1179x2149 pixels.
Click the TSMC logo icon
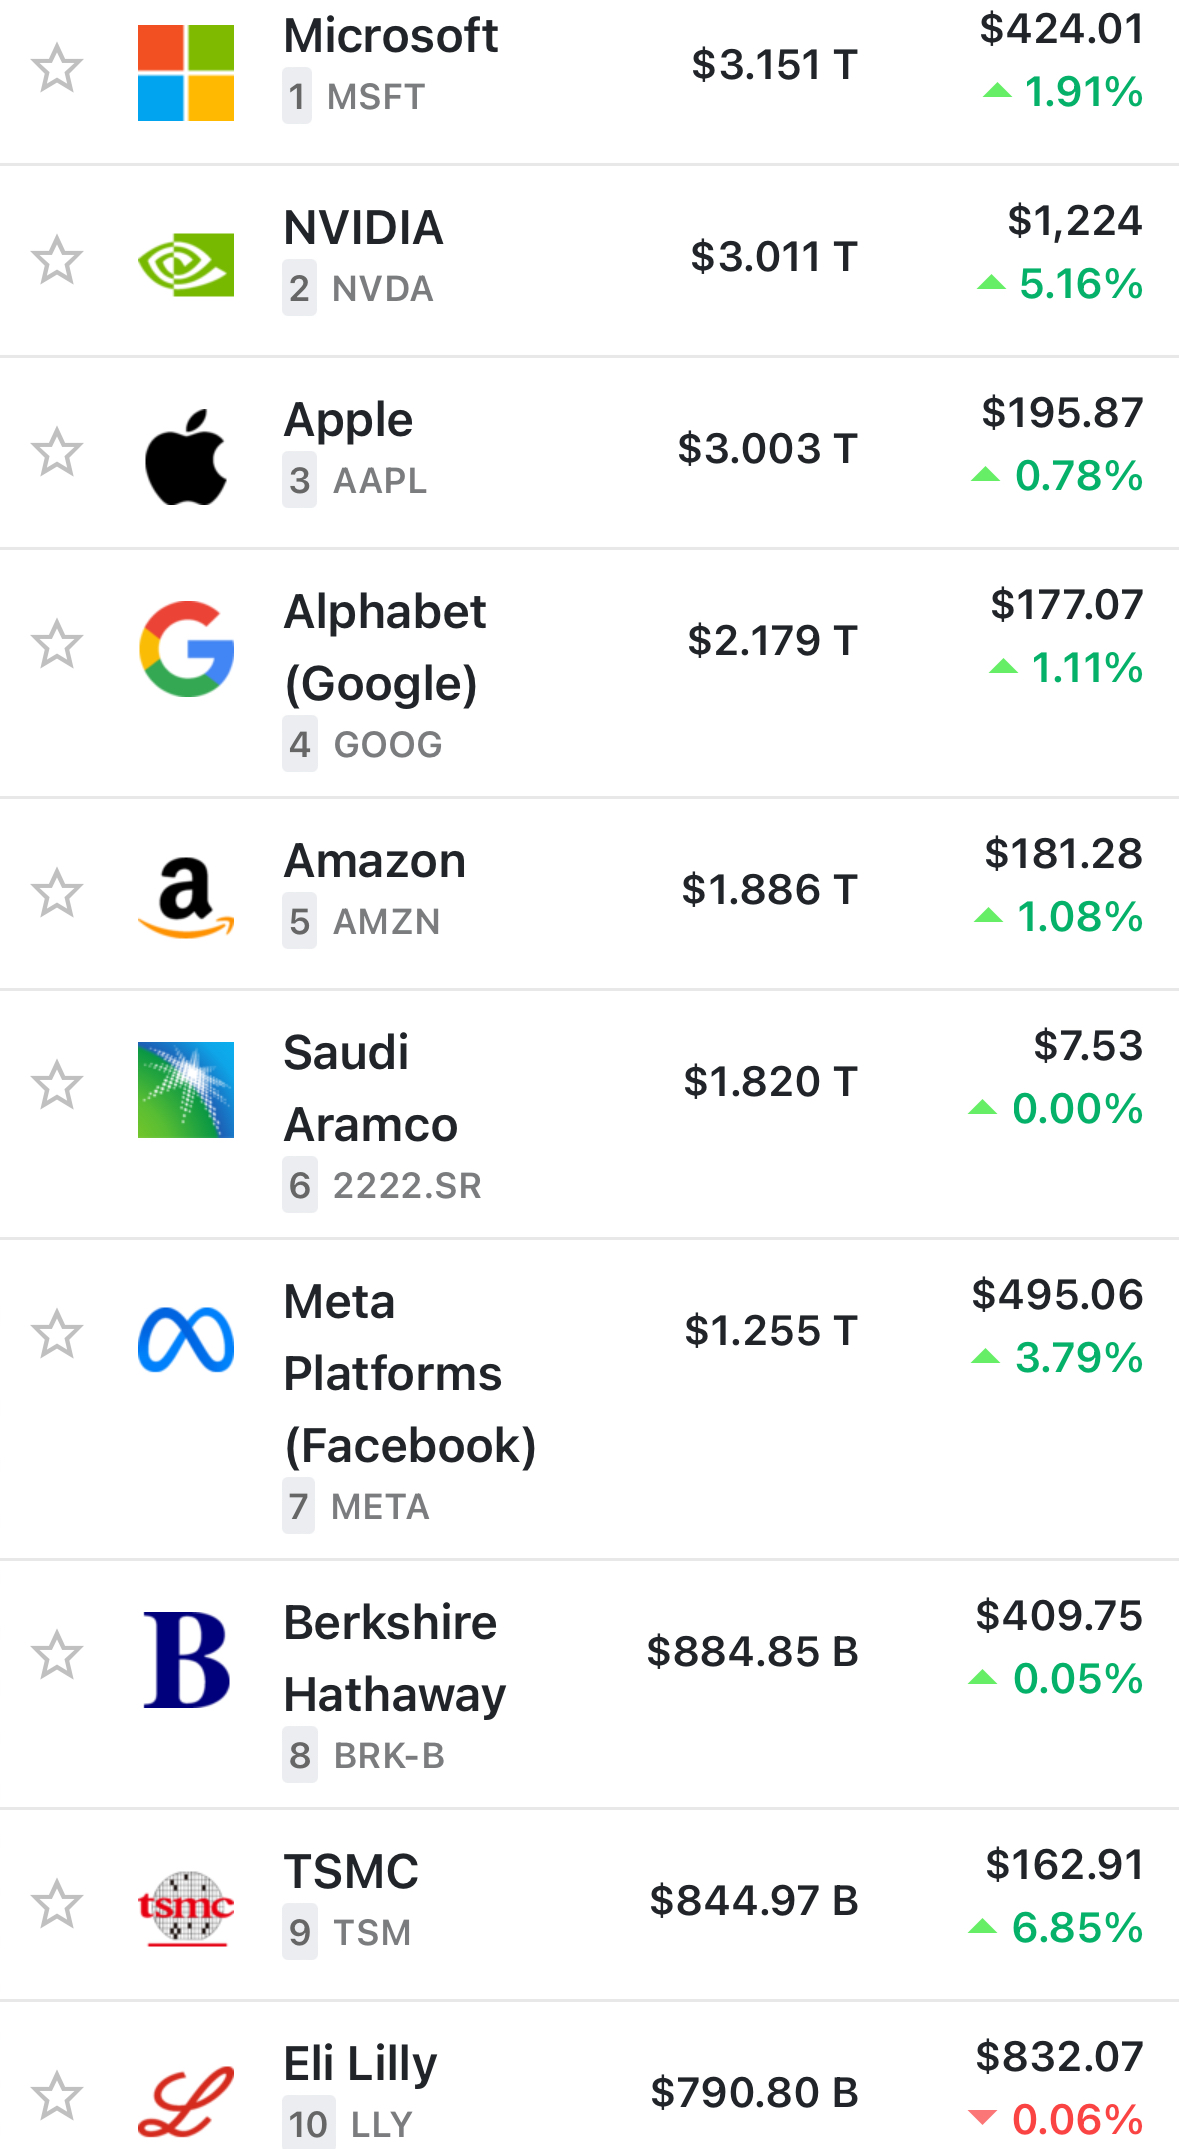coord(186,1908)
